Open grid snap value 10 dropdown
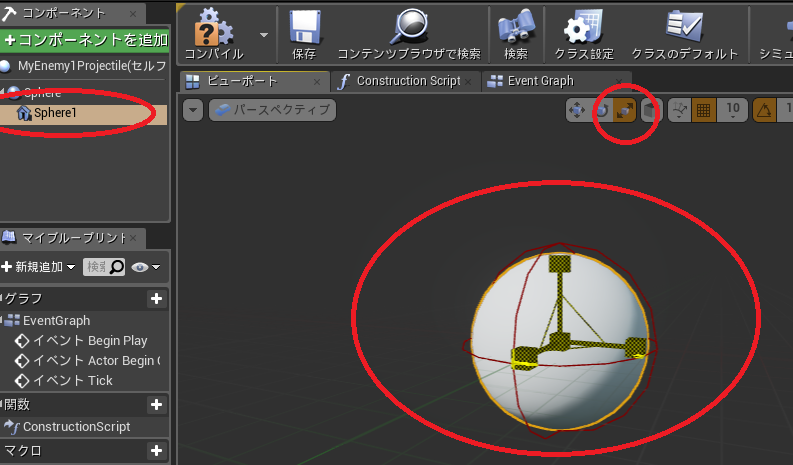Viewport: 793px width, 465px height. tap(732, 110)
